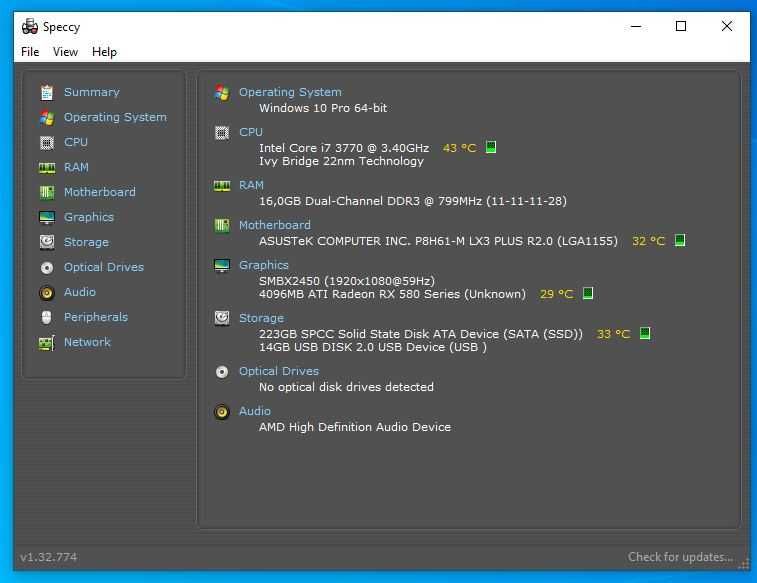Click the Network card icon in sidebar

coord(47,343)
